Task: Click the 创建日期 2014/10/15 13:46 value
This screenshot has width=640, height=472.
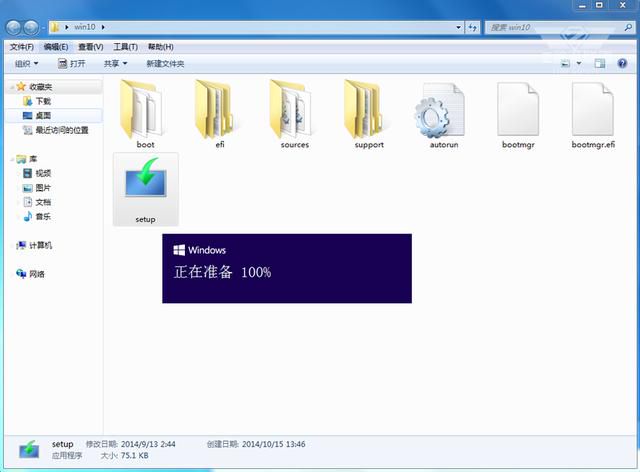Action: pos(273,444)
